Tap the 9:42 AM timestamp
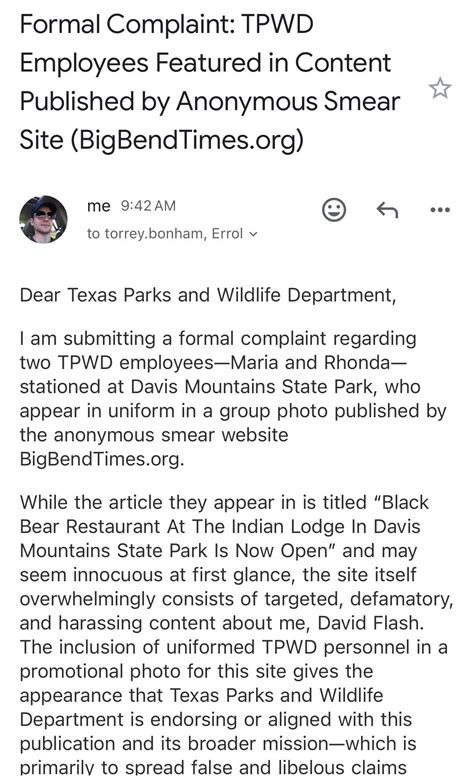474x779 pixels. (x=148, y=206)
